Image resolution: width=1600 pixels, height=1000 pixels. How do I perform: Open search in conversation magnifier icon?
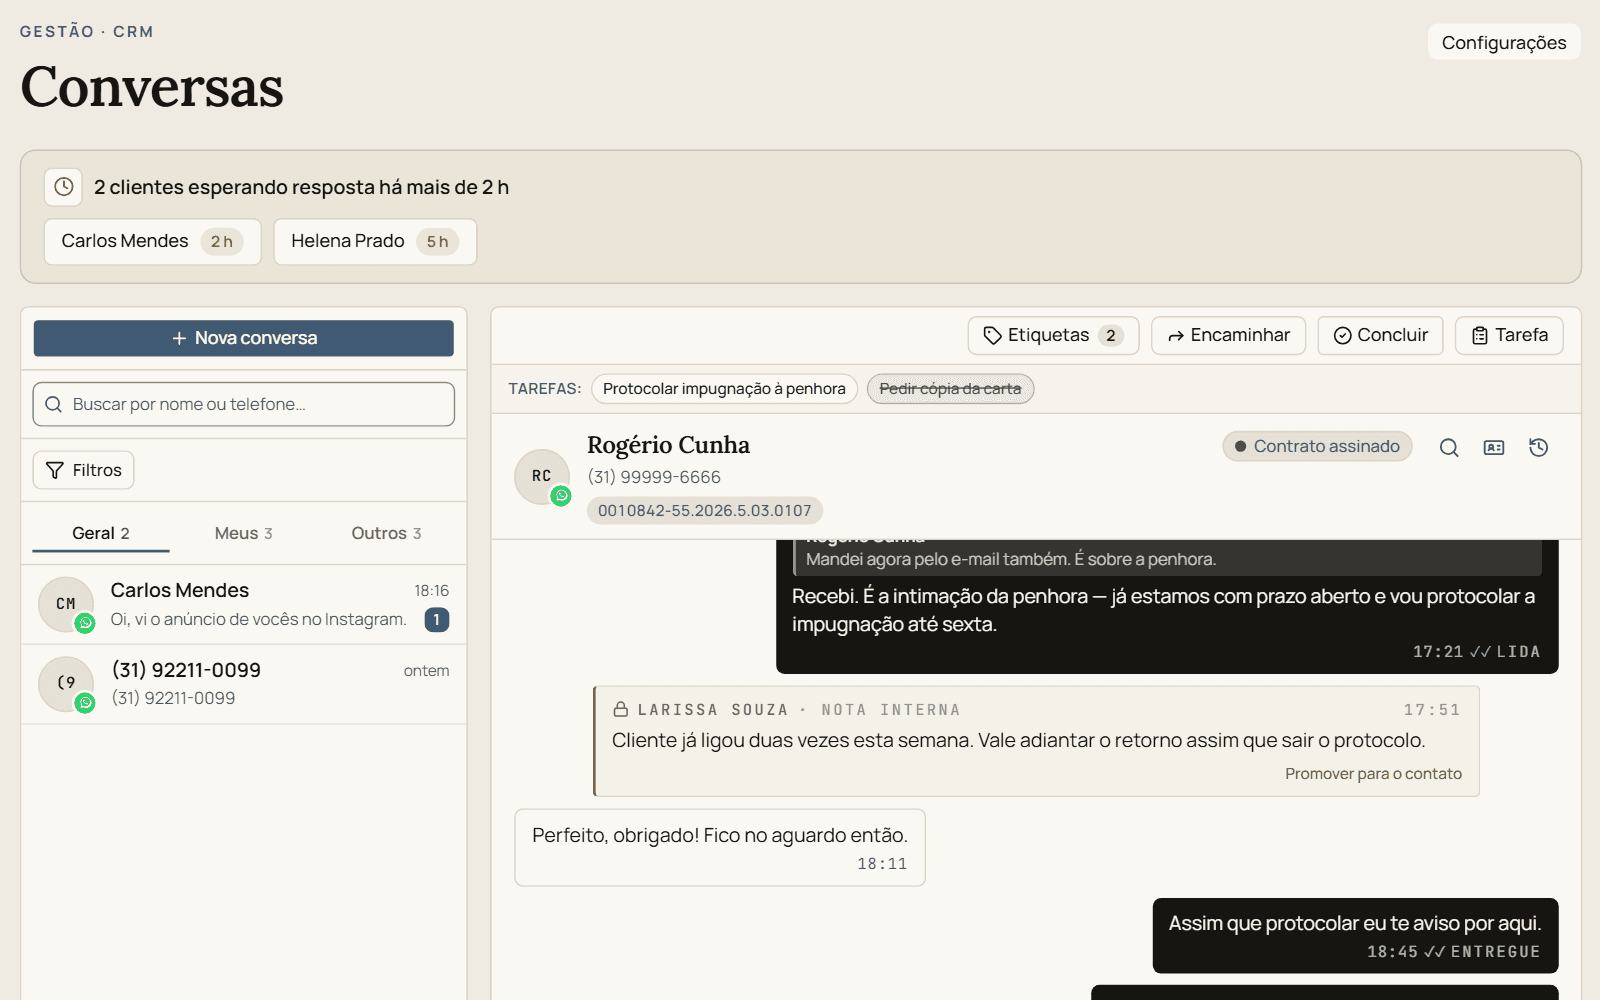point(1449,447)
